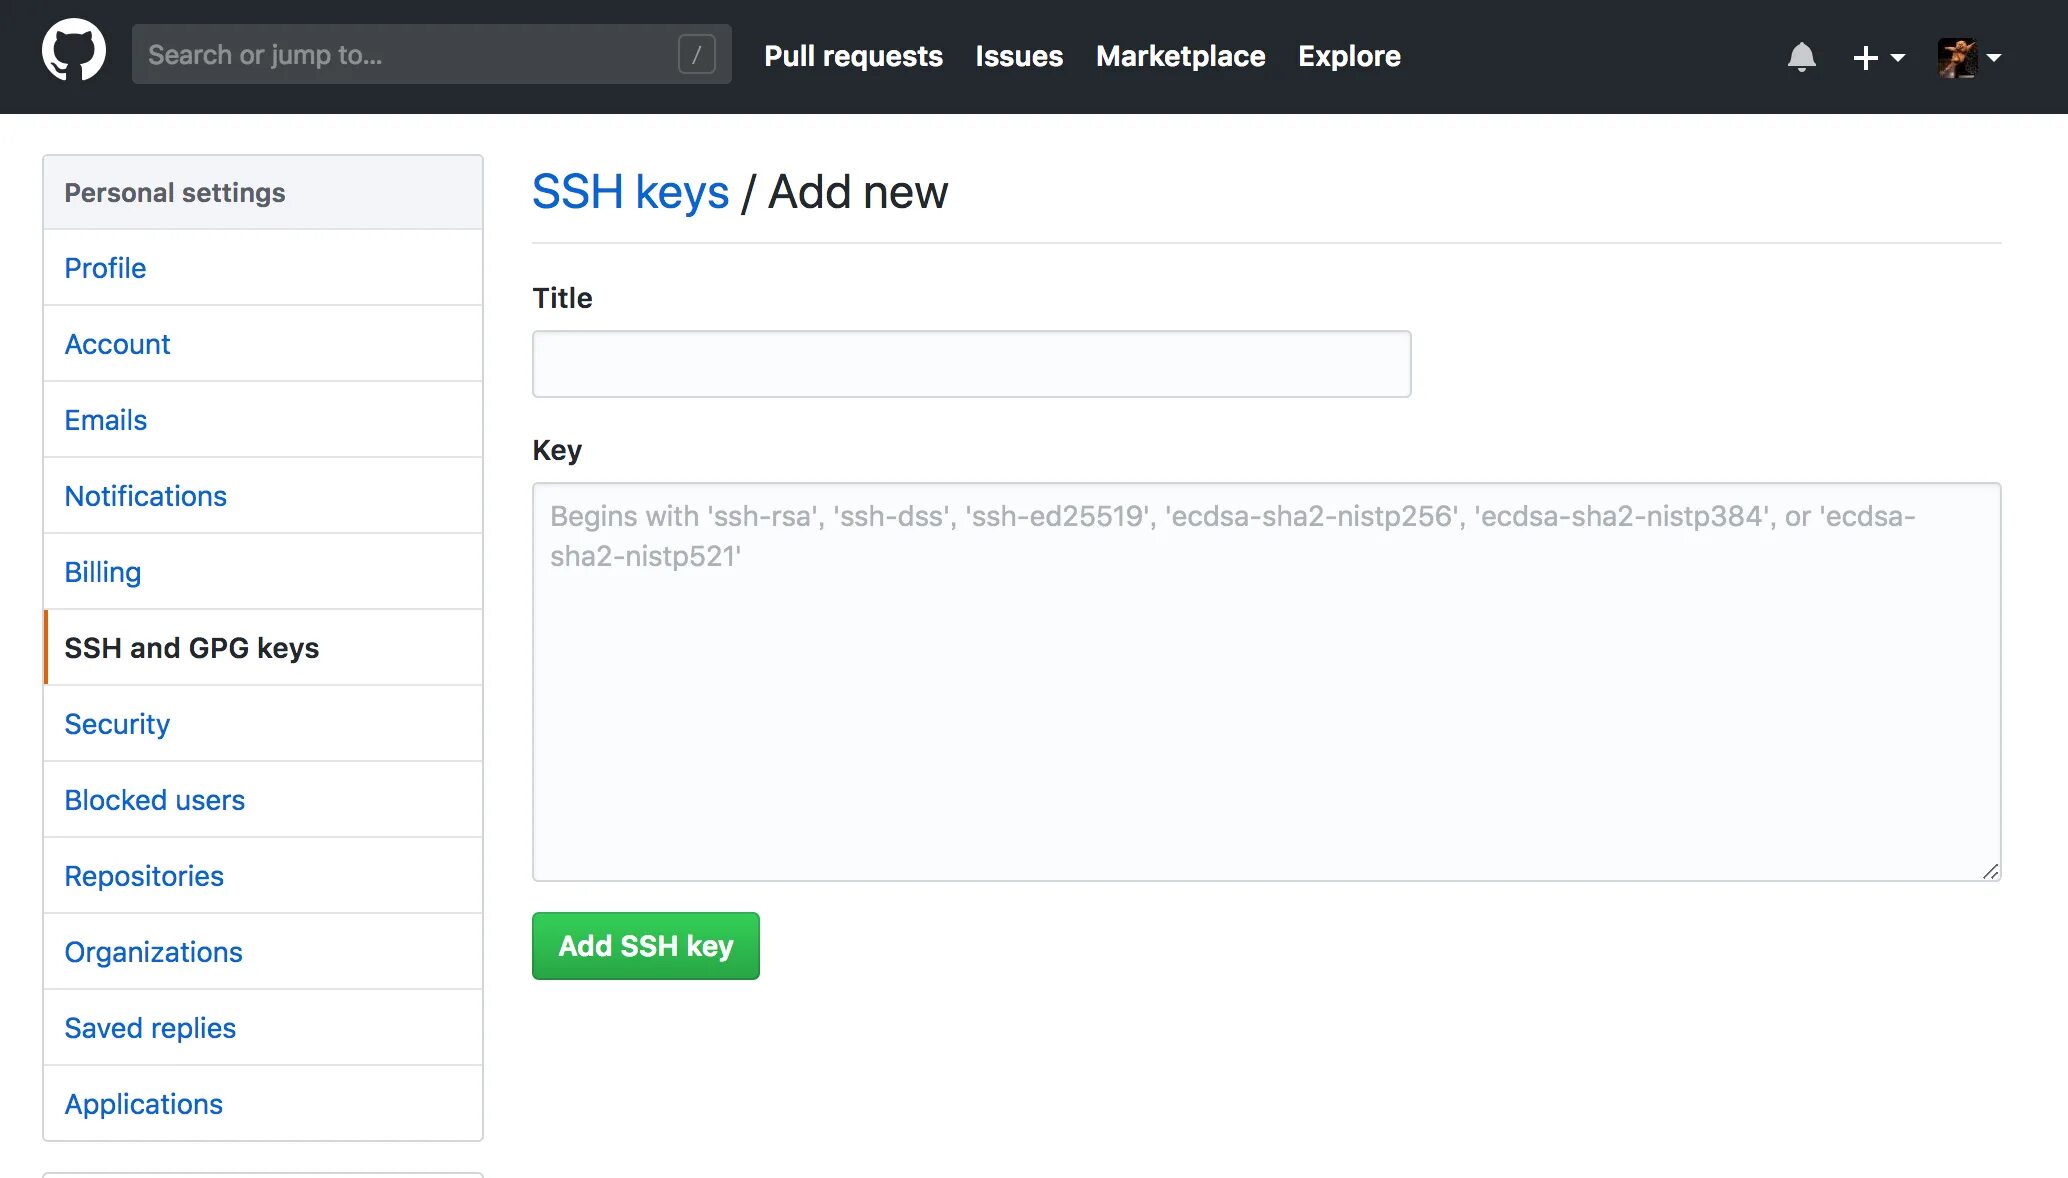Image resolution: width=2068 pixels, height=1178 pixels.
Task: Click the user avatar picture
Action: (x=1956, y=57)
